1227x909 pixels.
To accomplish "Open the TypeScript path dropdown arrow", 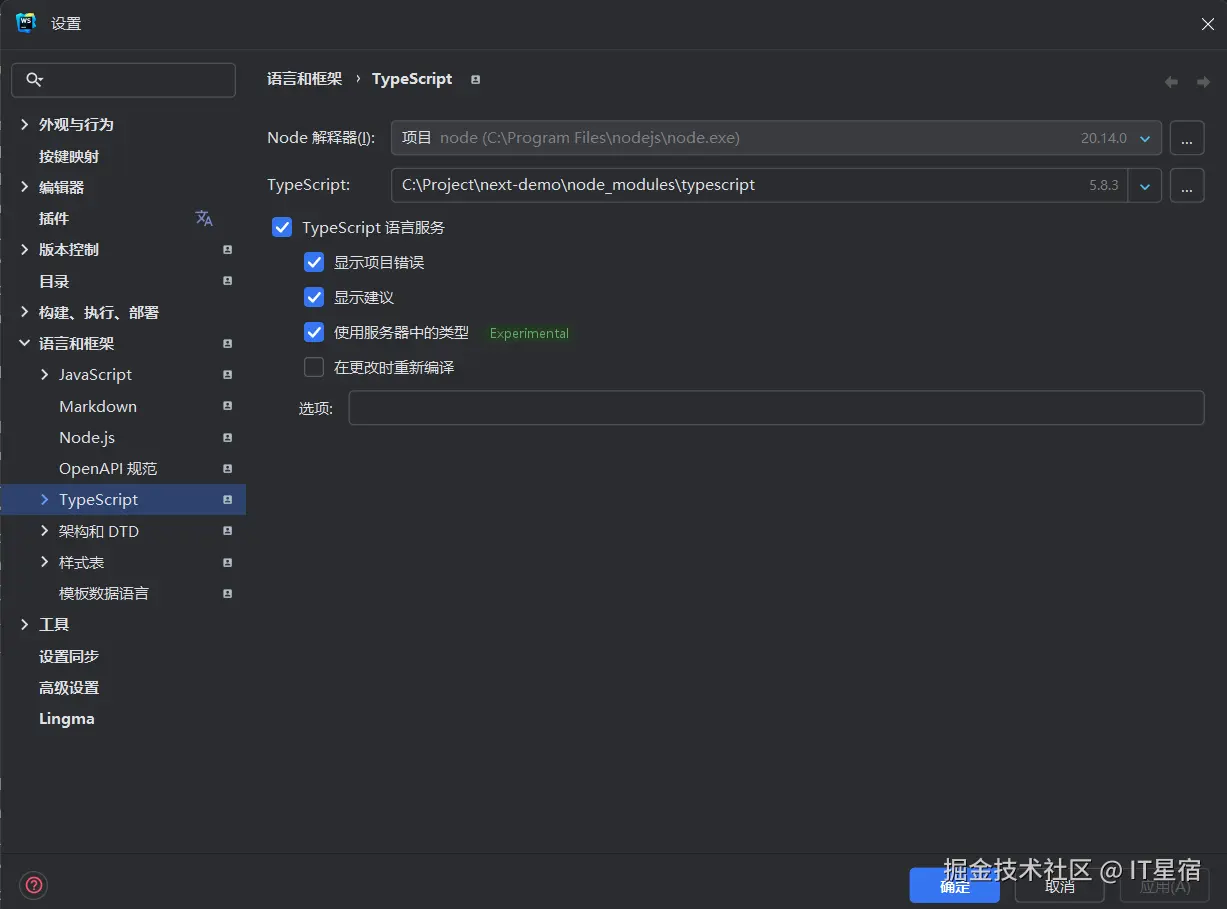I will [1145, 185].
